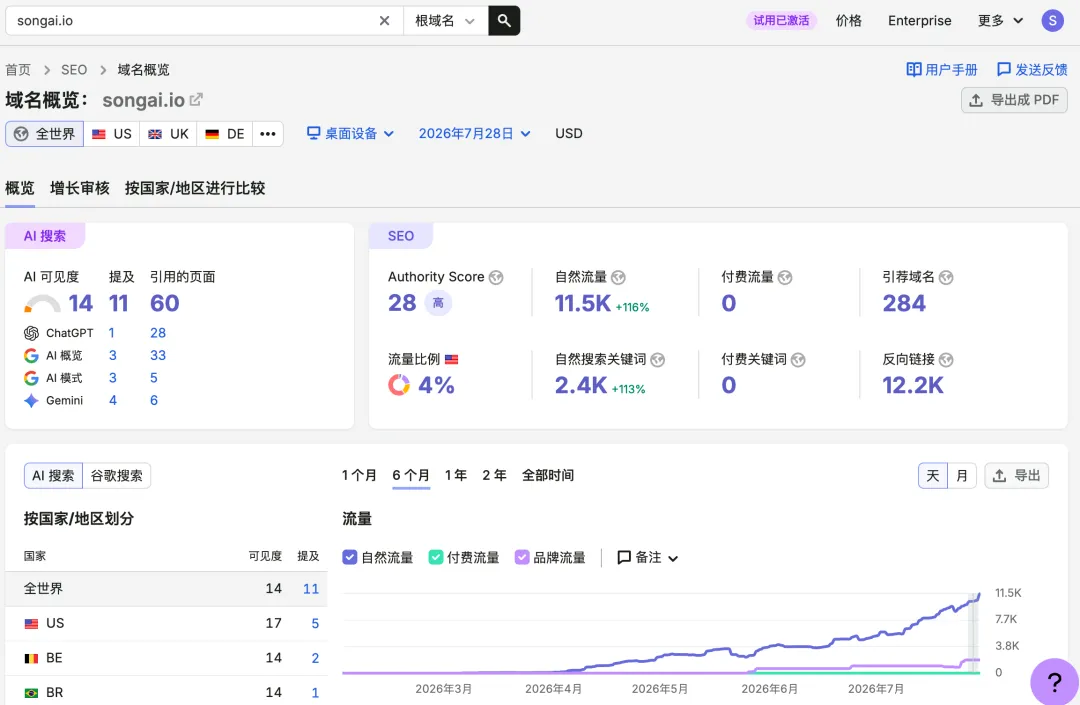
Task: Open the 反向链接 12.2K value
Action: pos(913,386)
